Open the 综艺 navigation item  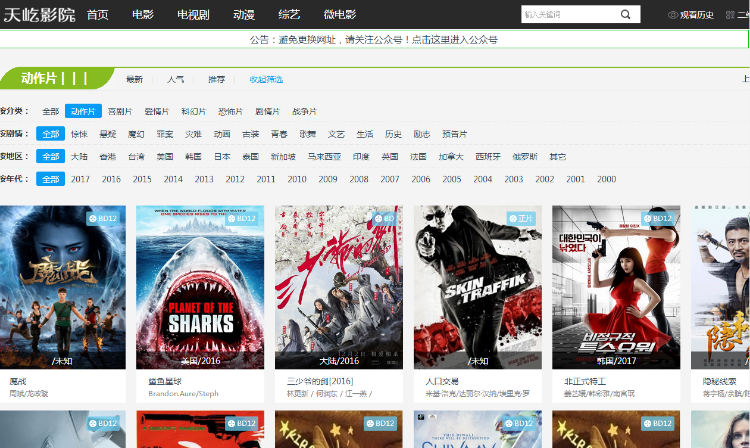tap(289, 15)
